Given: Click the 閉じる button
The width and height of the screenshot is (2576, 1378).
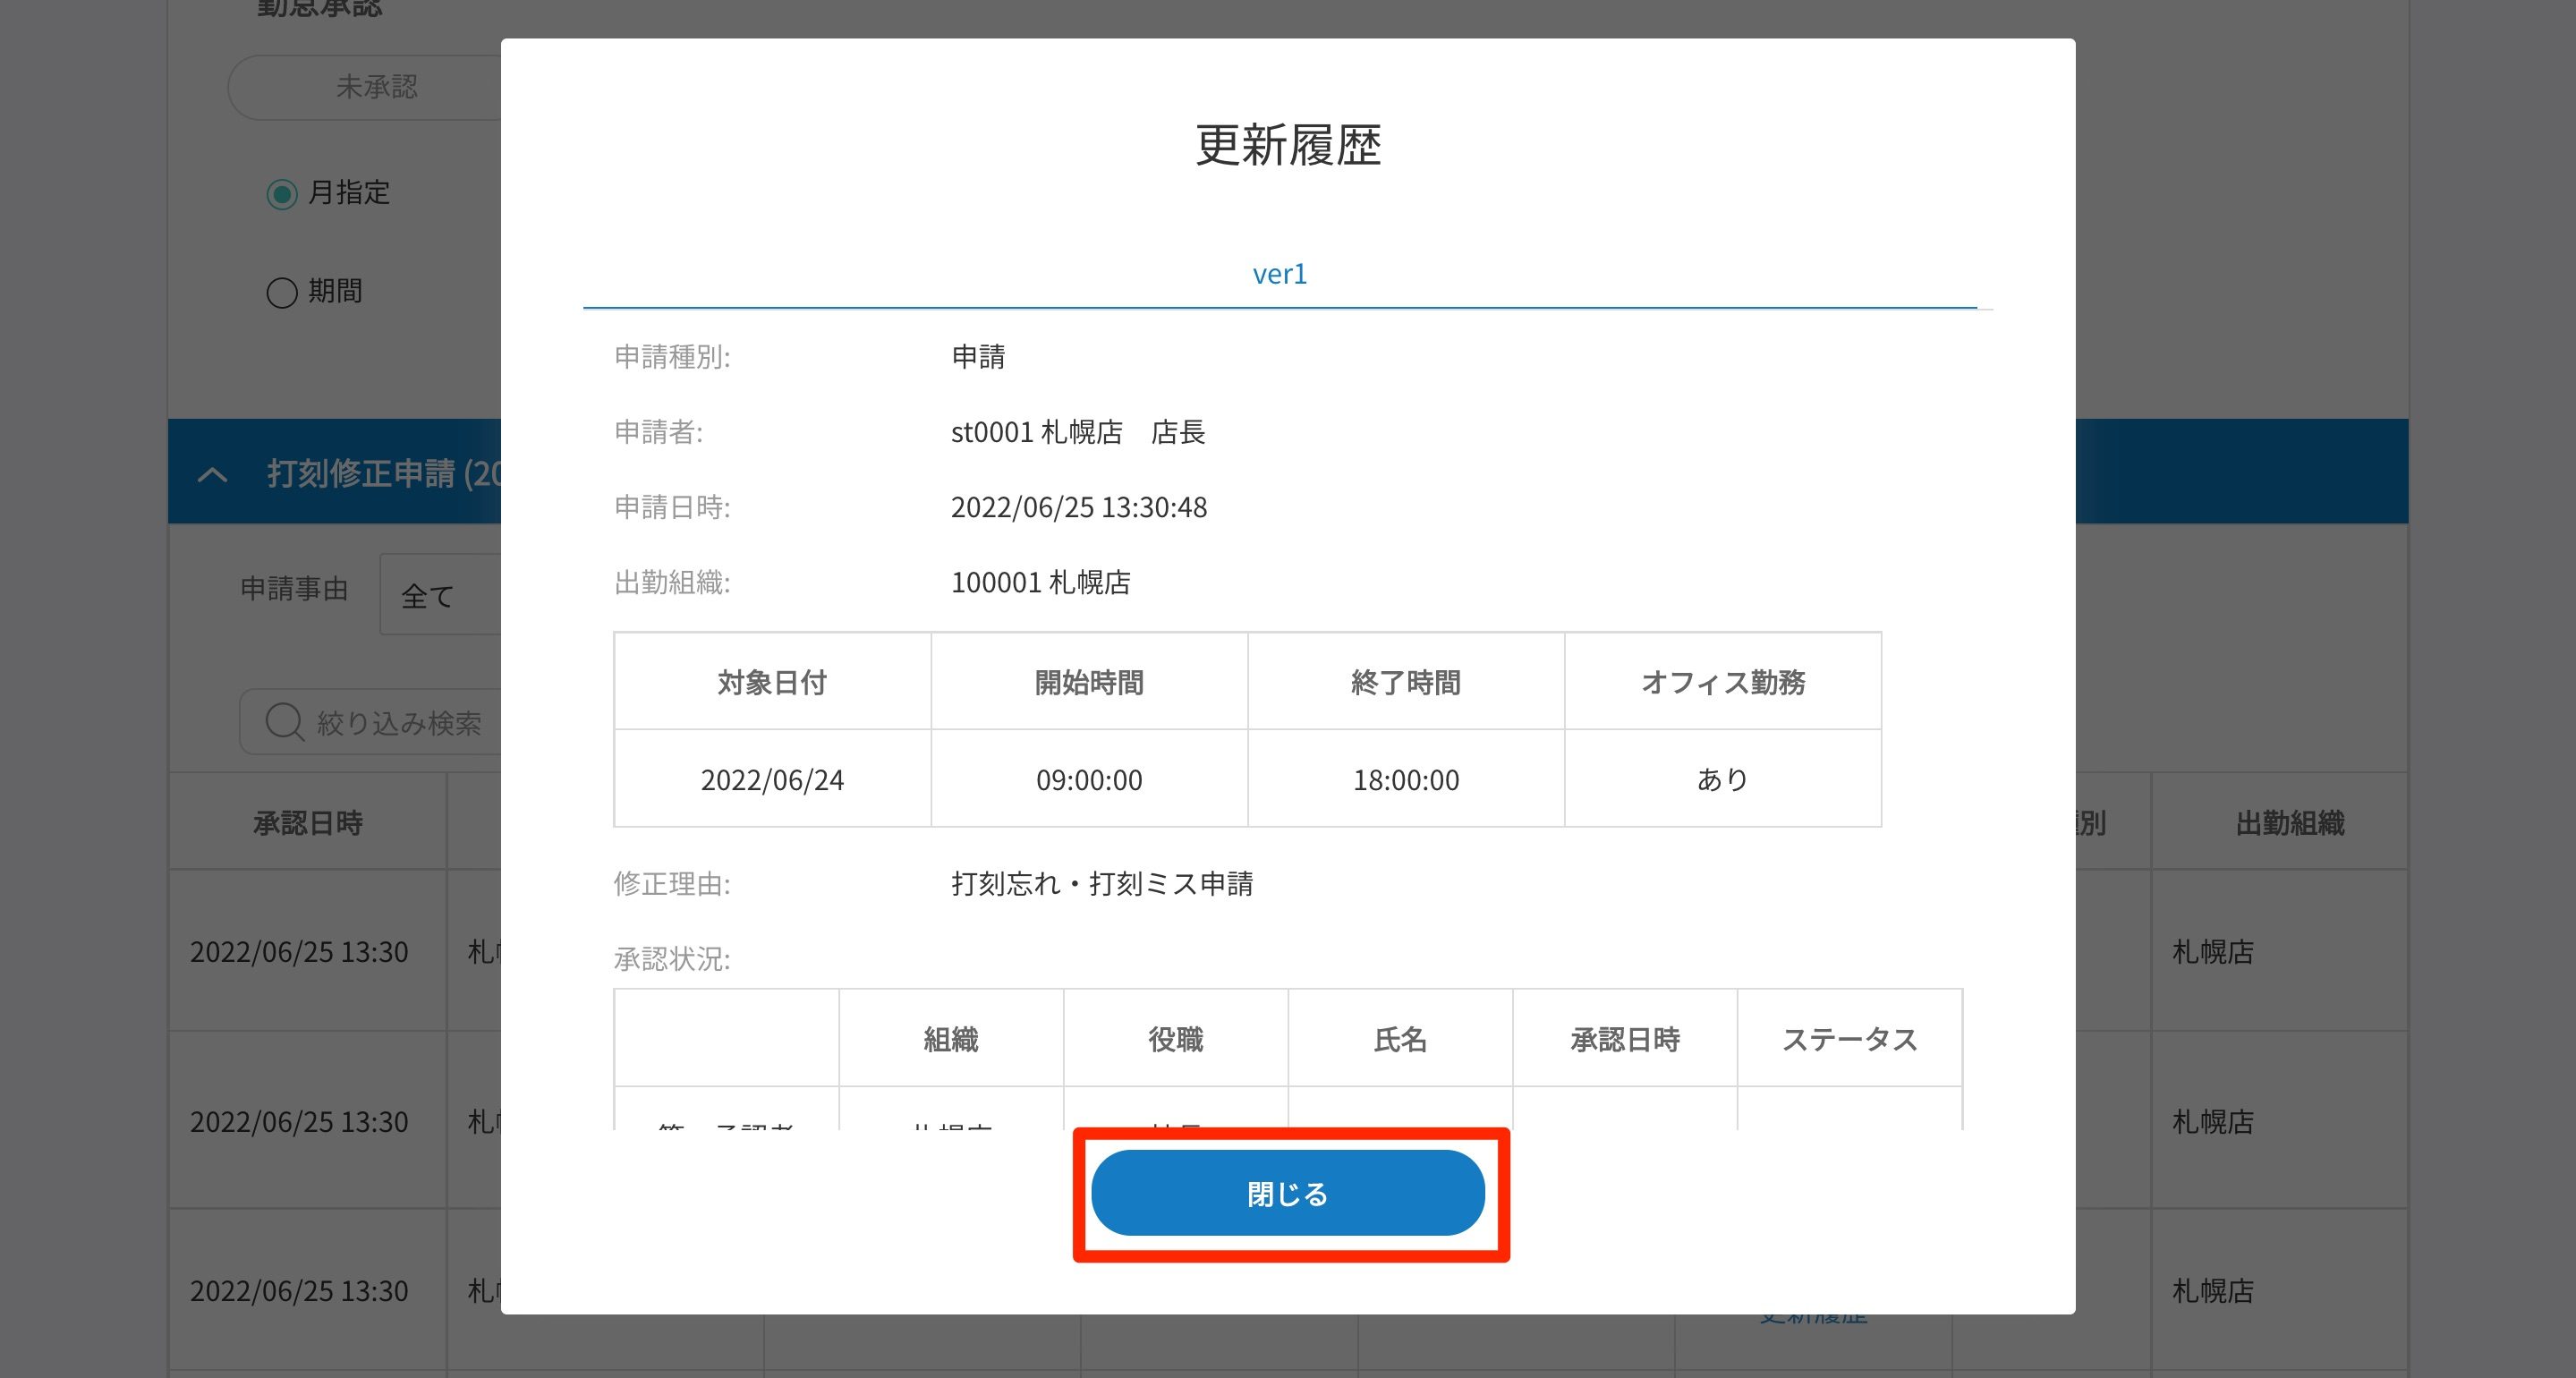Looking at the screenshot, I should (1287, 1193).
